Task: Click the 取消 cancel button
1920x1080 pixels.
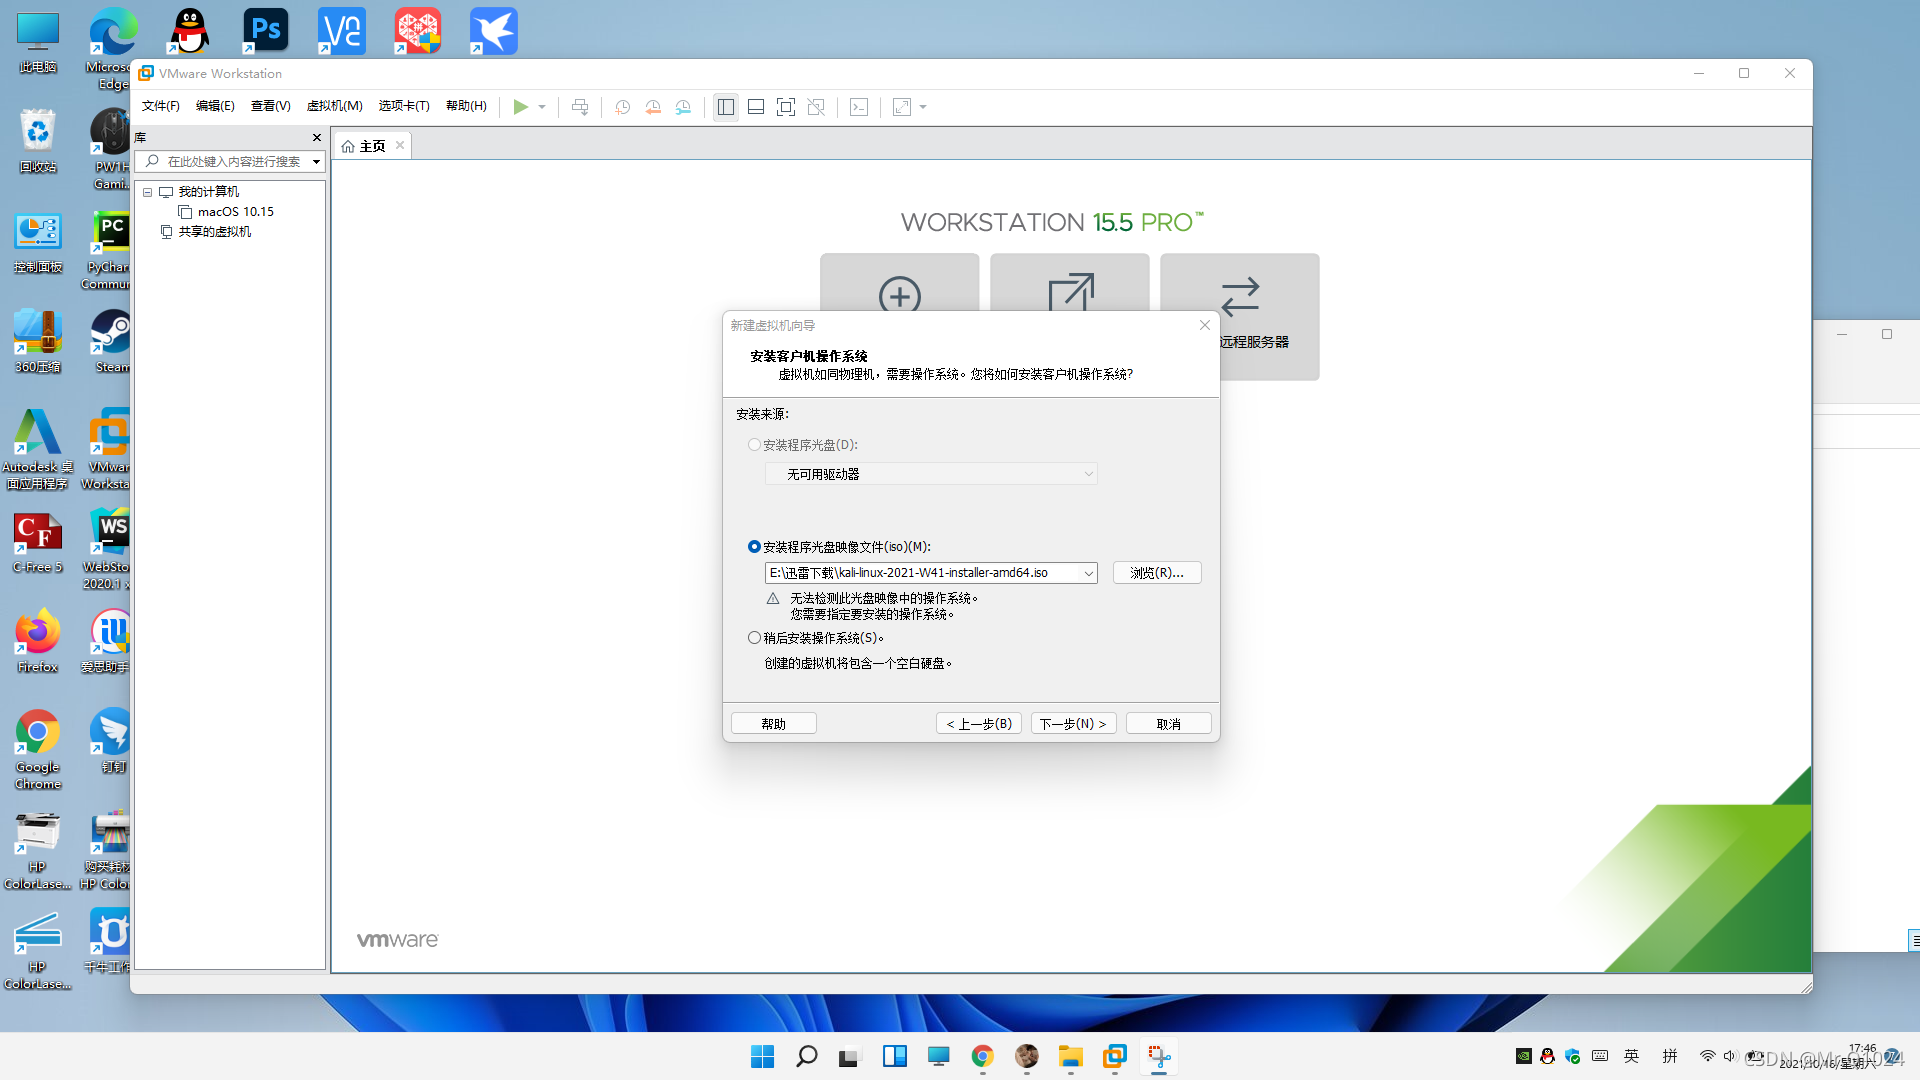Action: 1169,724
